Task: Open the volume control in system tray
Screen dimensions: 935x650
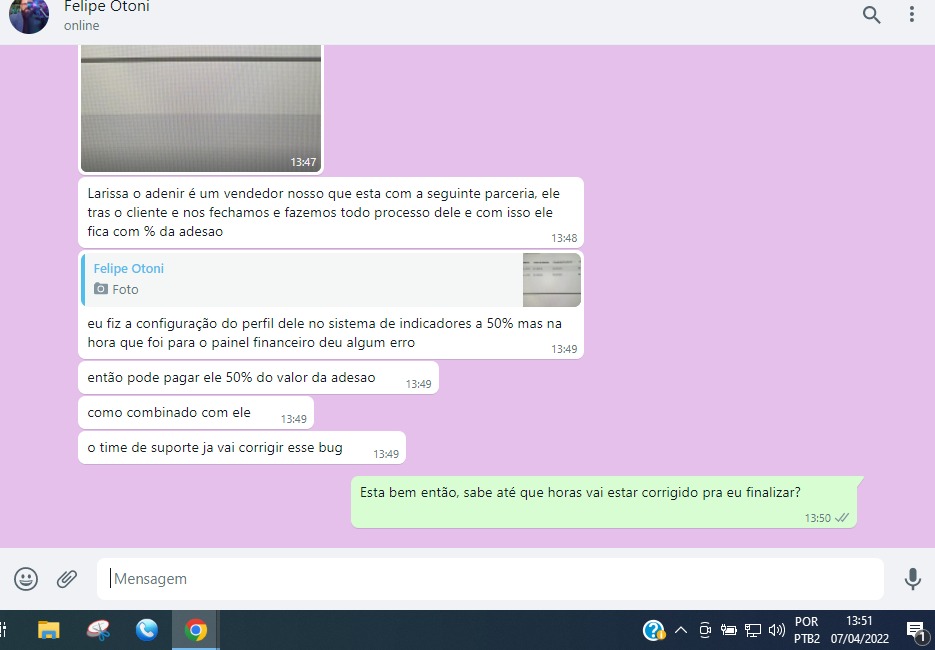Action: point(776,630)
